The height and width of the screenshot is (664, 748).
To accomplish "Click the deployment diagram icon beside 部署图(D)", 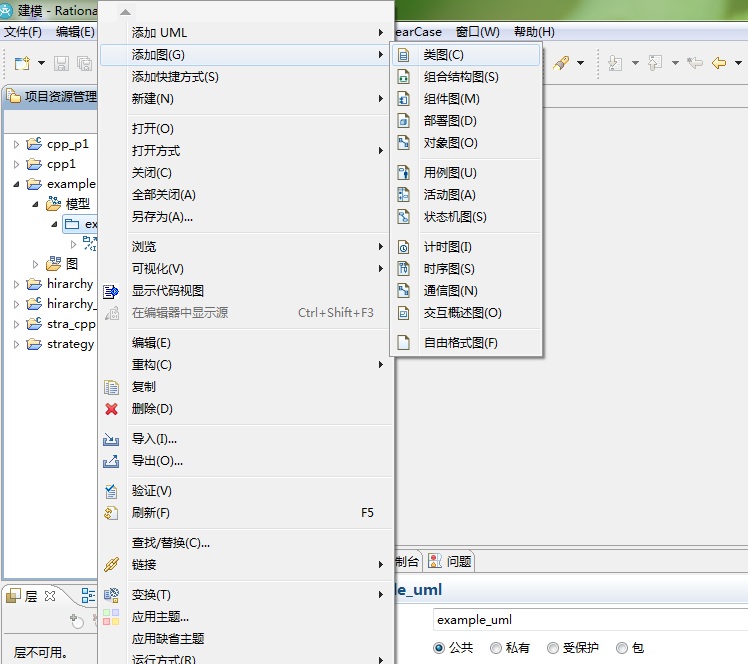I will point(404,121).
